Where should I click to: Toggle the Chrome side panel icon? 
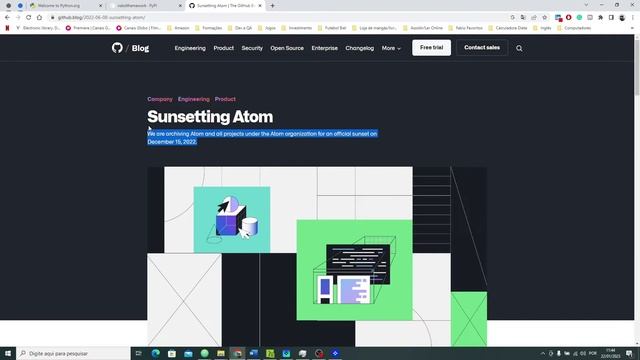pyautogui.click(x=611, y=18)
